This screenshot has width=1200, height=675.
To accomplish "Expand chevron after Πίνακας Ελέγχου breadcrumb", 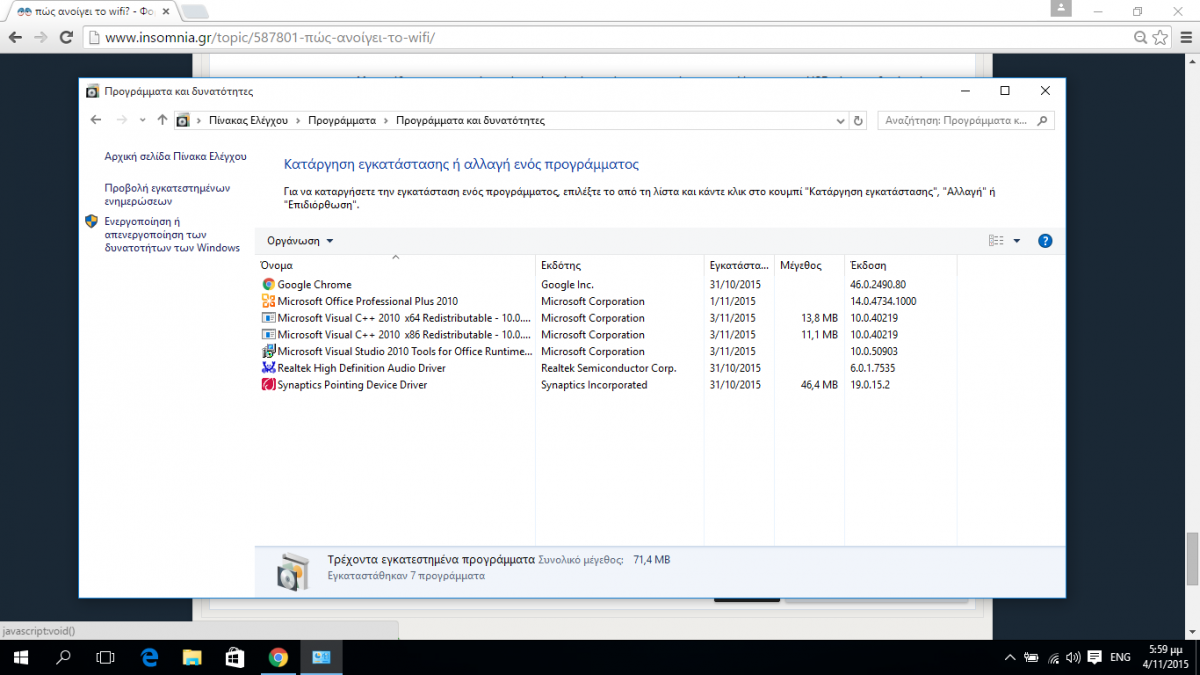I will pos(297,120).
